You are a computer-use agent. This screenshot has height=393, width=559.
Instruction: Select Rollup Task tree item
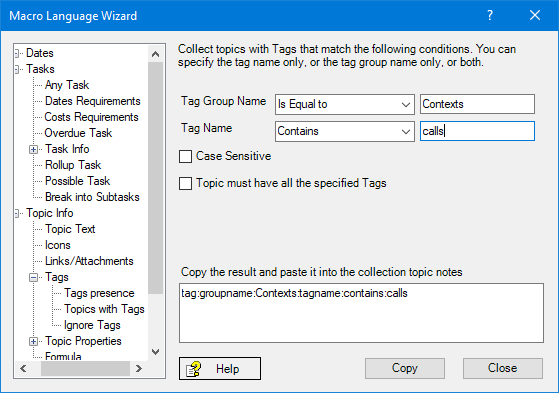point(73,165)
